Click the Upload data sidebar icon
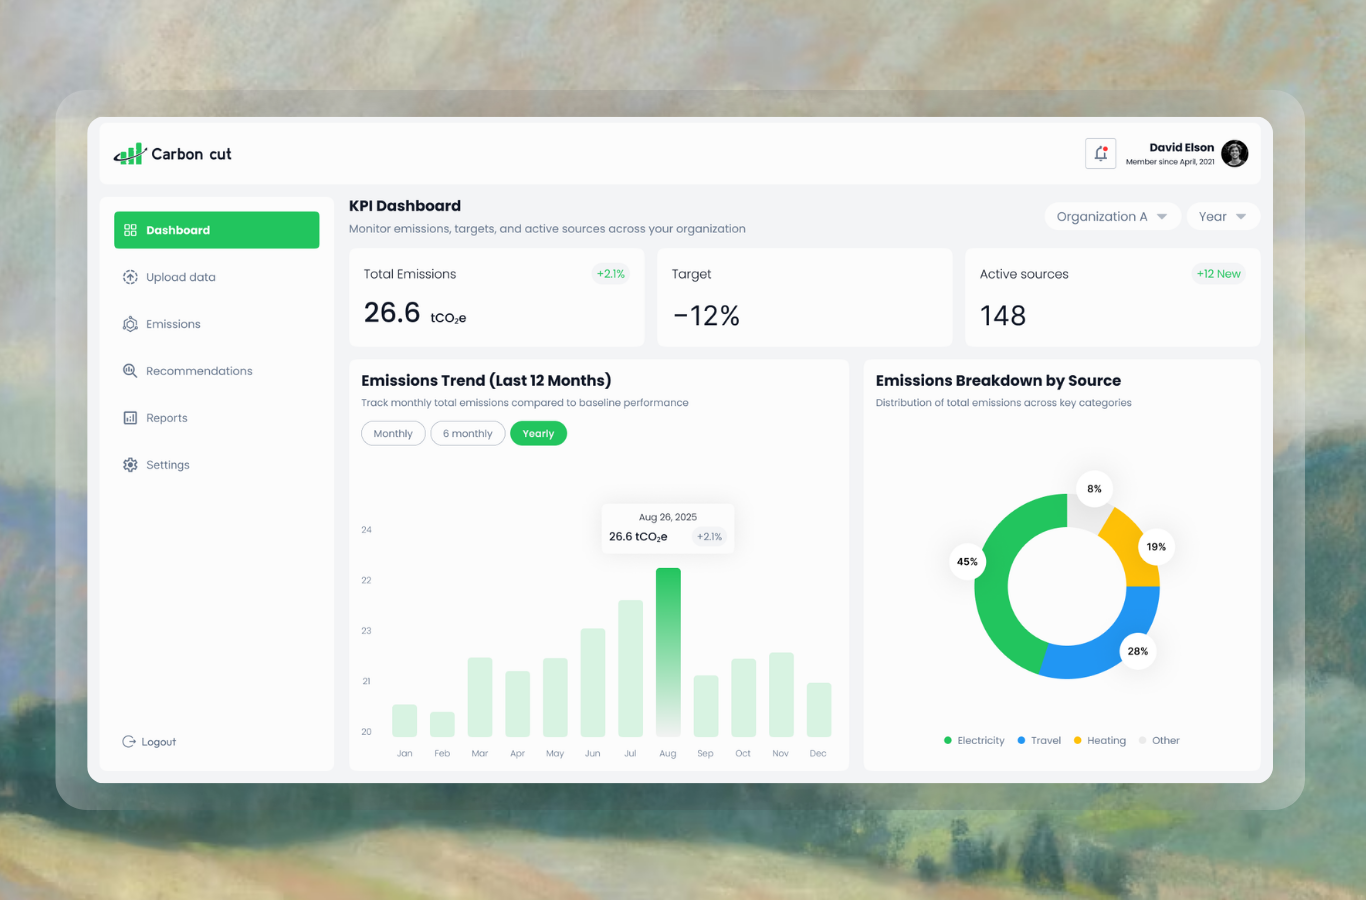Viewport: 1366px width, 900px height. [x=130, y=277]
